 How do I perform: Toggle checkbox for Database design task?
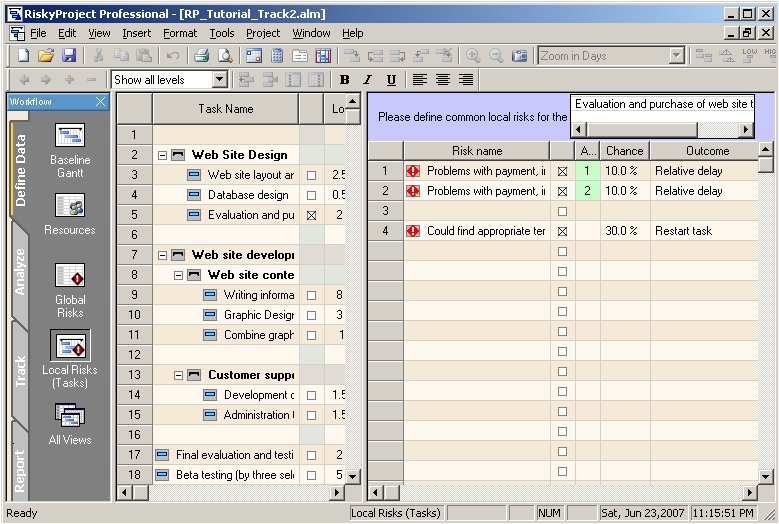tap(312, 195)
